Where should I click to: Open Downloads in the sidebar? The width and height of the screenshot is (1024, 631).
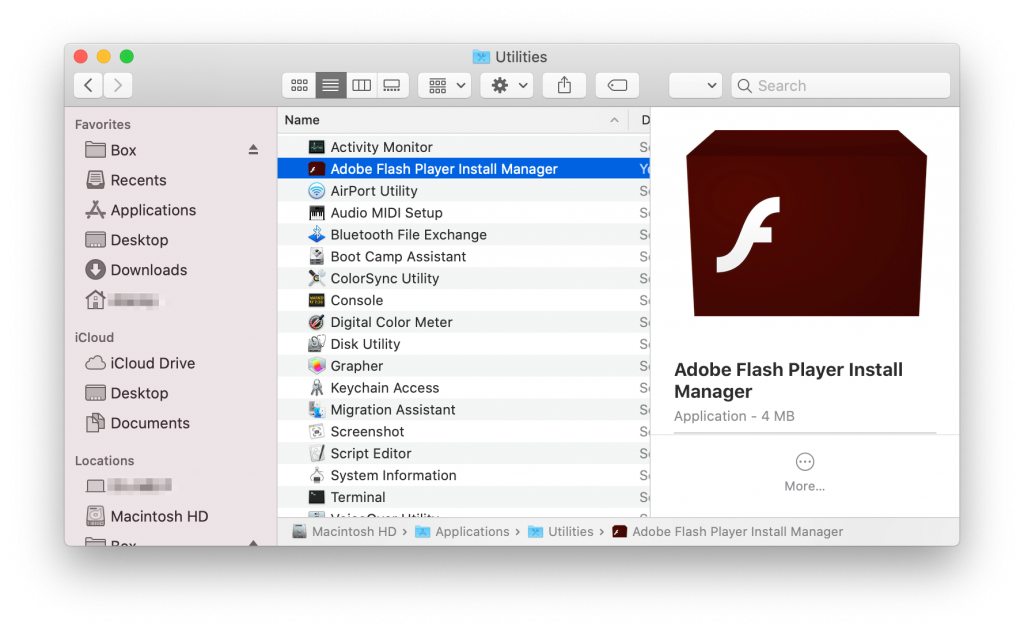[x=136, y=270]
